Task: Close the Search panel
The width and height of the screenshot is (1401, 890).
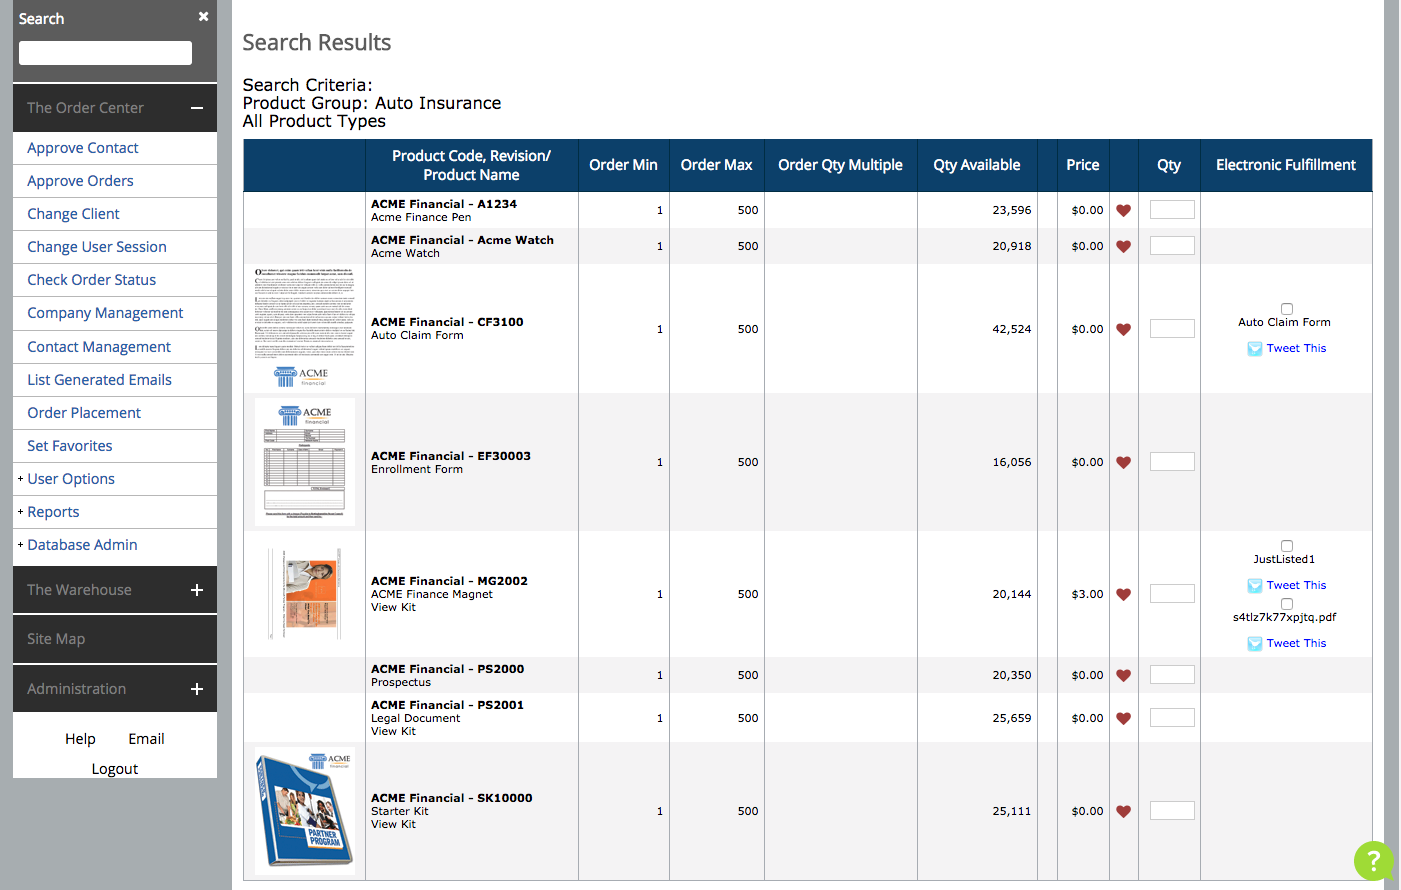Action: pos(203,17)
